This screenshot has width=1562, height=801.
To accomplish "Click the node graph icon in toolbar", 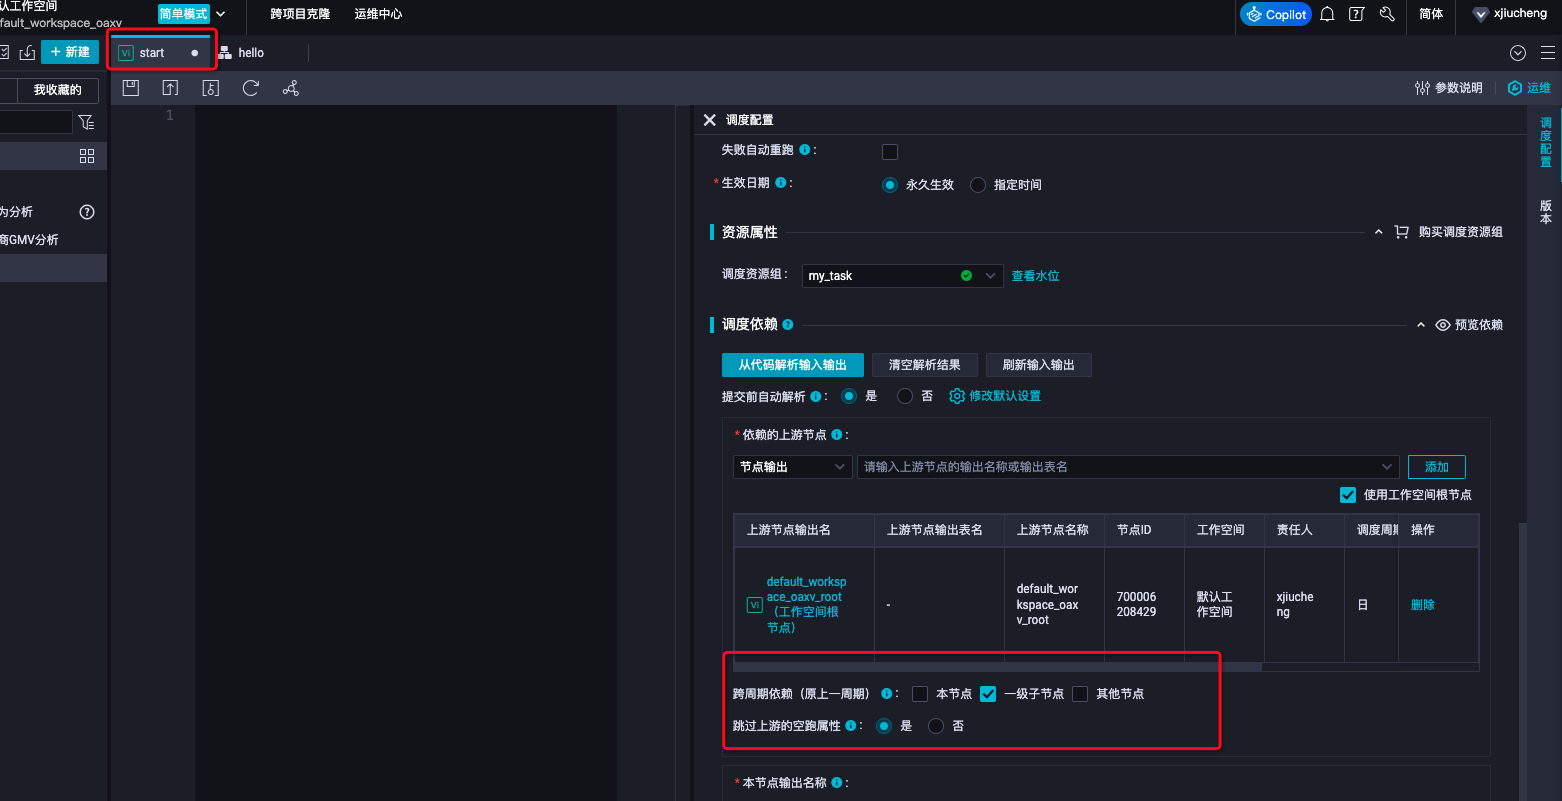I will [x=291, y=88].
